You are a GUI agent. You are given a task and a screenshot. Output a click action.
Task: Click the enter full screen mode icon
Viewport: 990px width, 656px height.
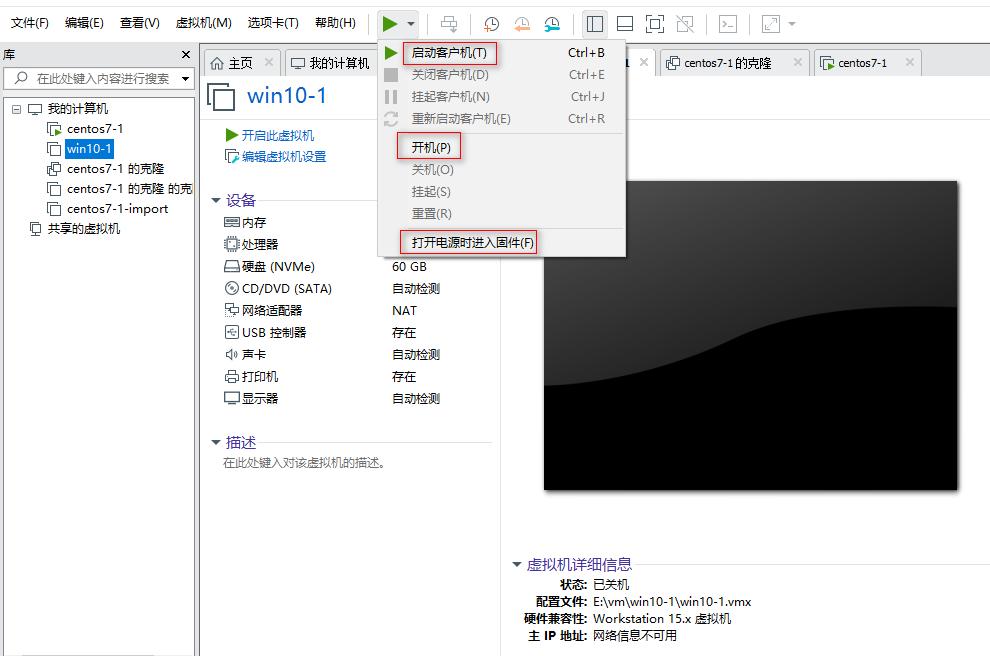point(655,23)
